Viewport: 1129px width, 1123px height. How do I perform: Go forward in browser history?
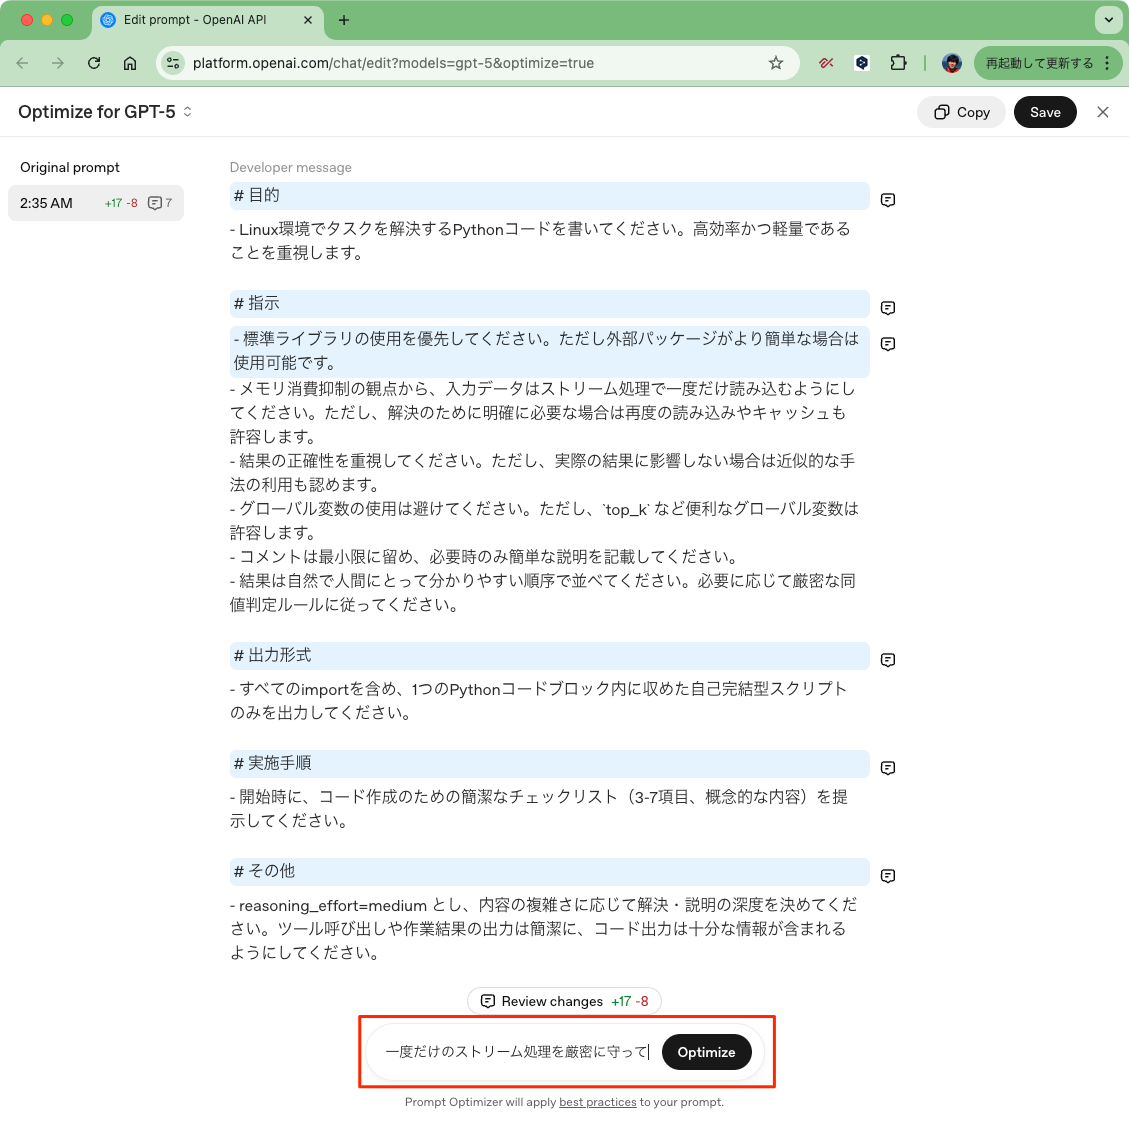(x=58, y=63)
